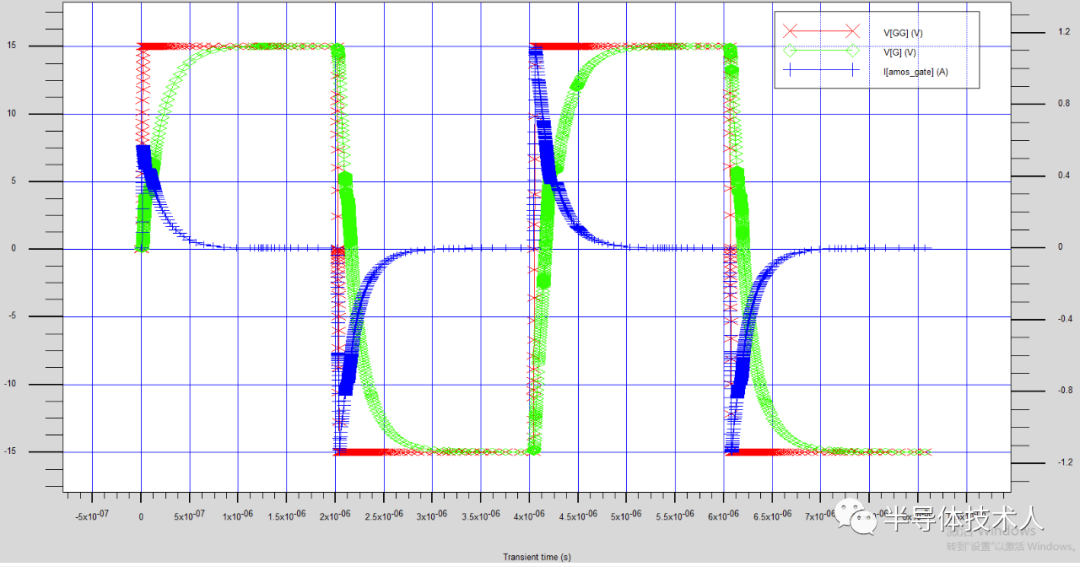Click the 2.5x10-06 x-axis tick label
This screenshot has height=567, width=1080.
click(383, 515)
